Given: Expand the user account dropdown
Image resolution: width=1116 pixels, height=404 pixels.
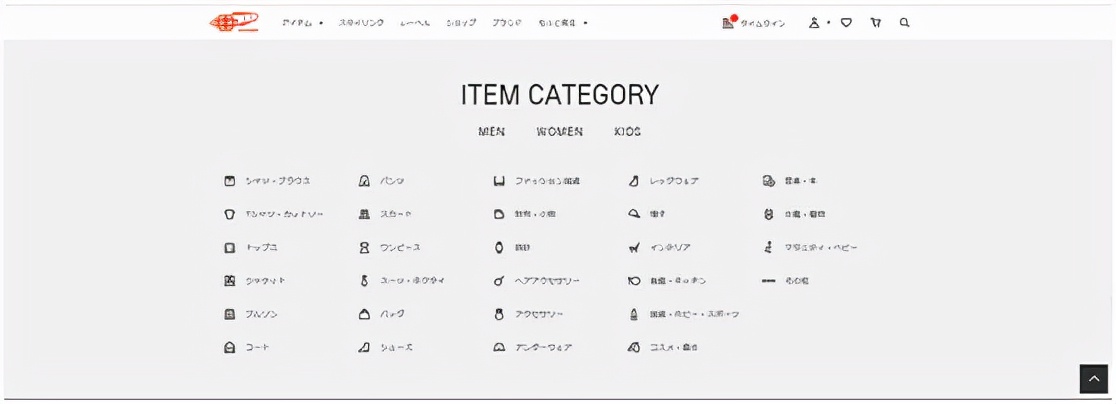Looking at the screenshot, I should (818, 22).
